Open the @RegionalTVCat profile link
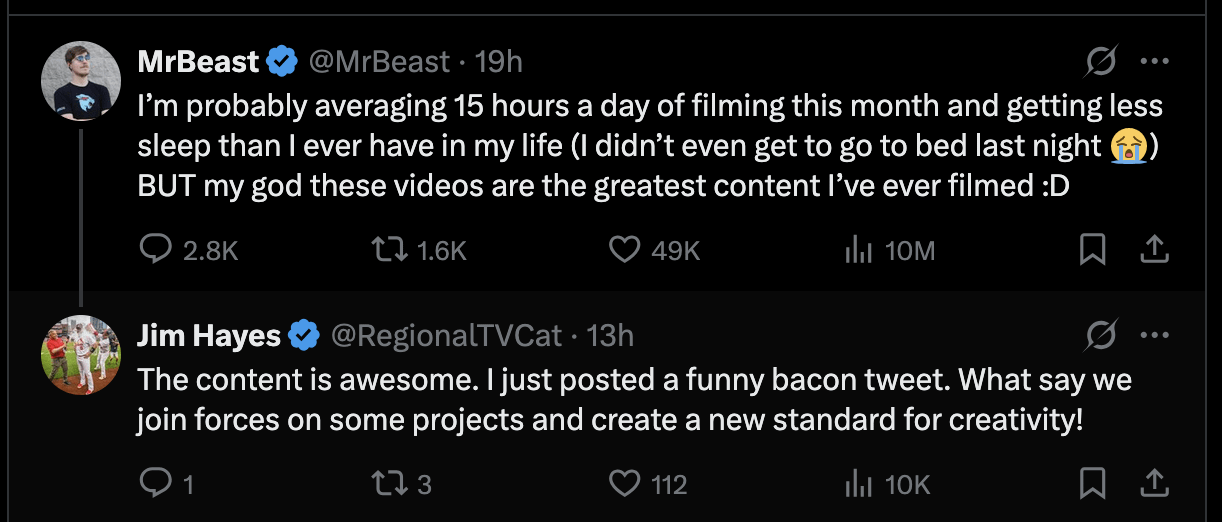1222x522 pixels. (446, 335)
